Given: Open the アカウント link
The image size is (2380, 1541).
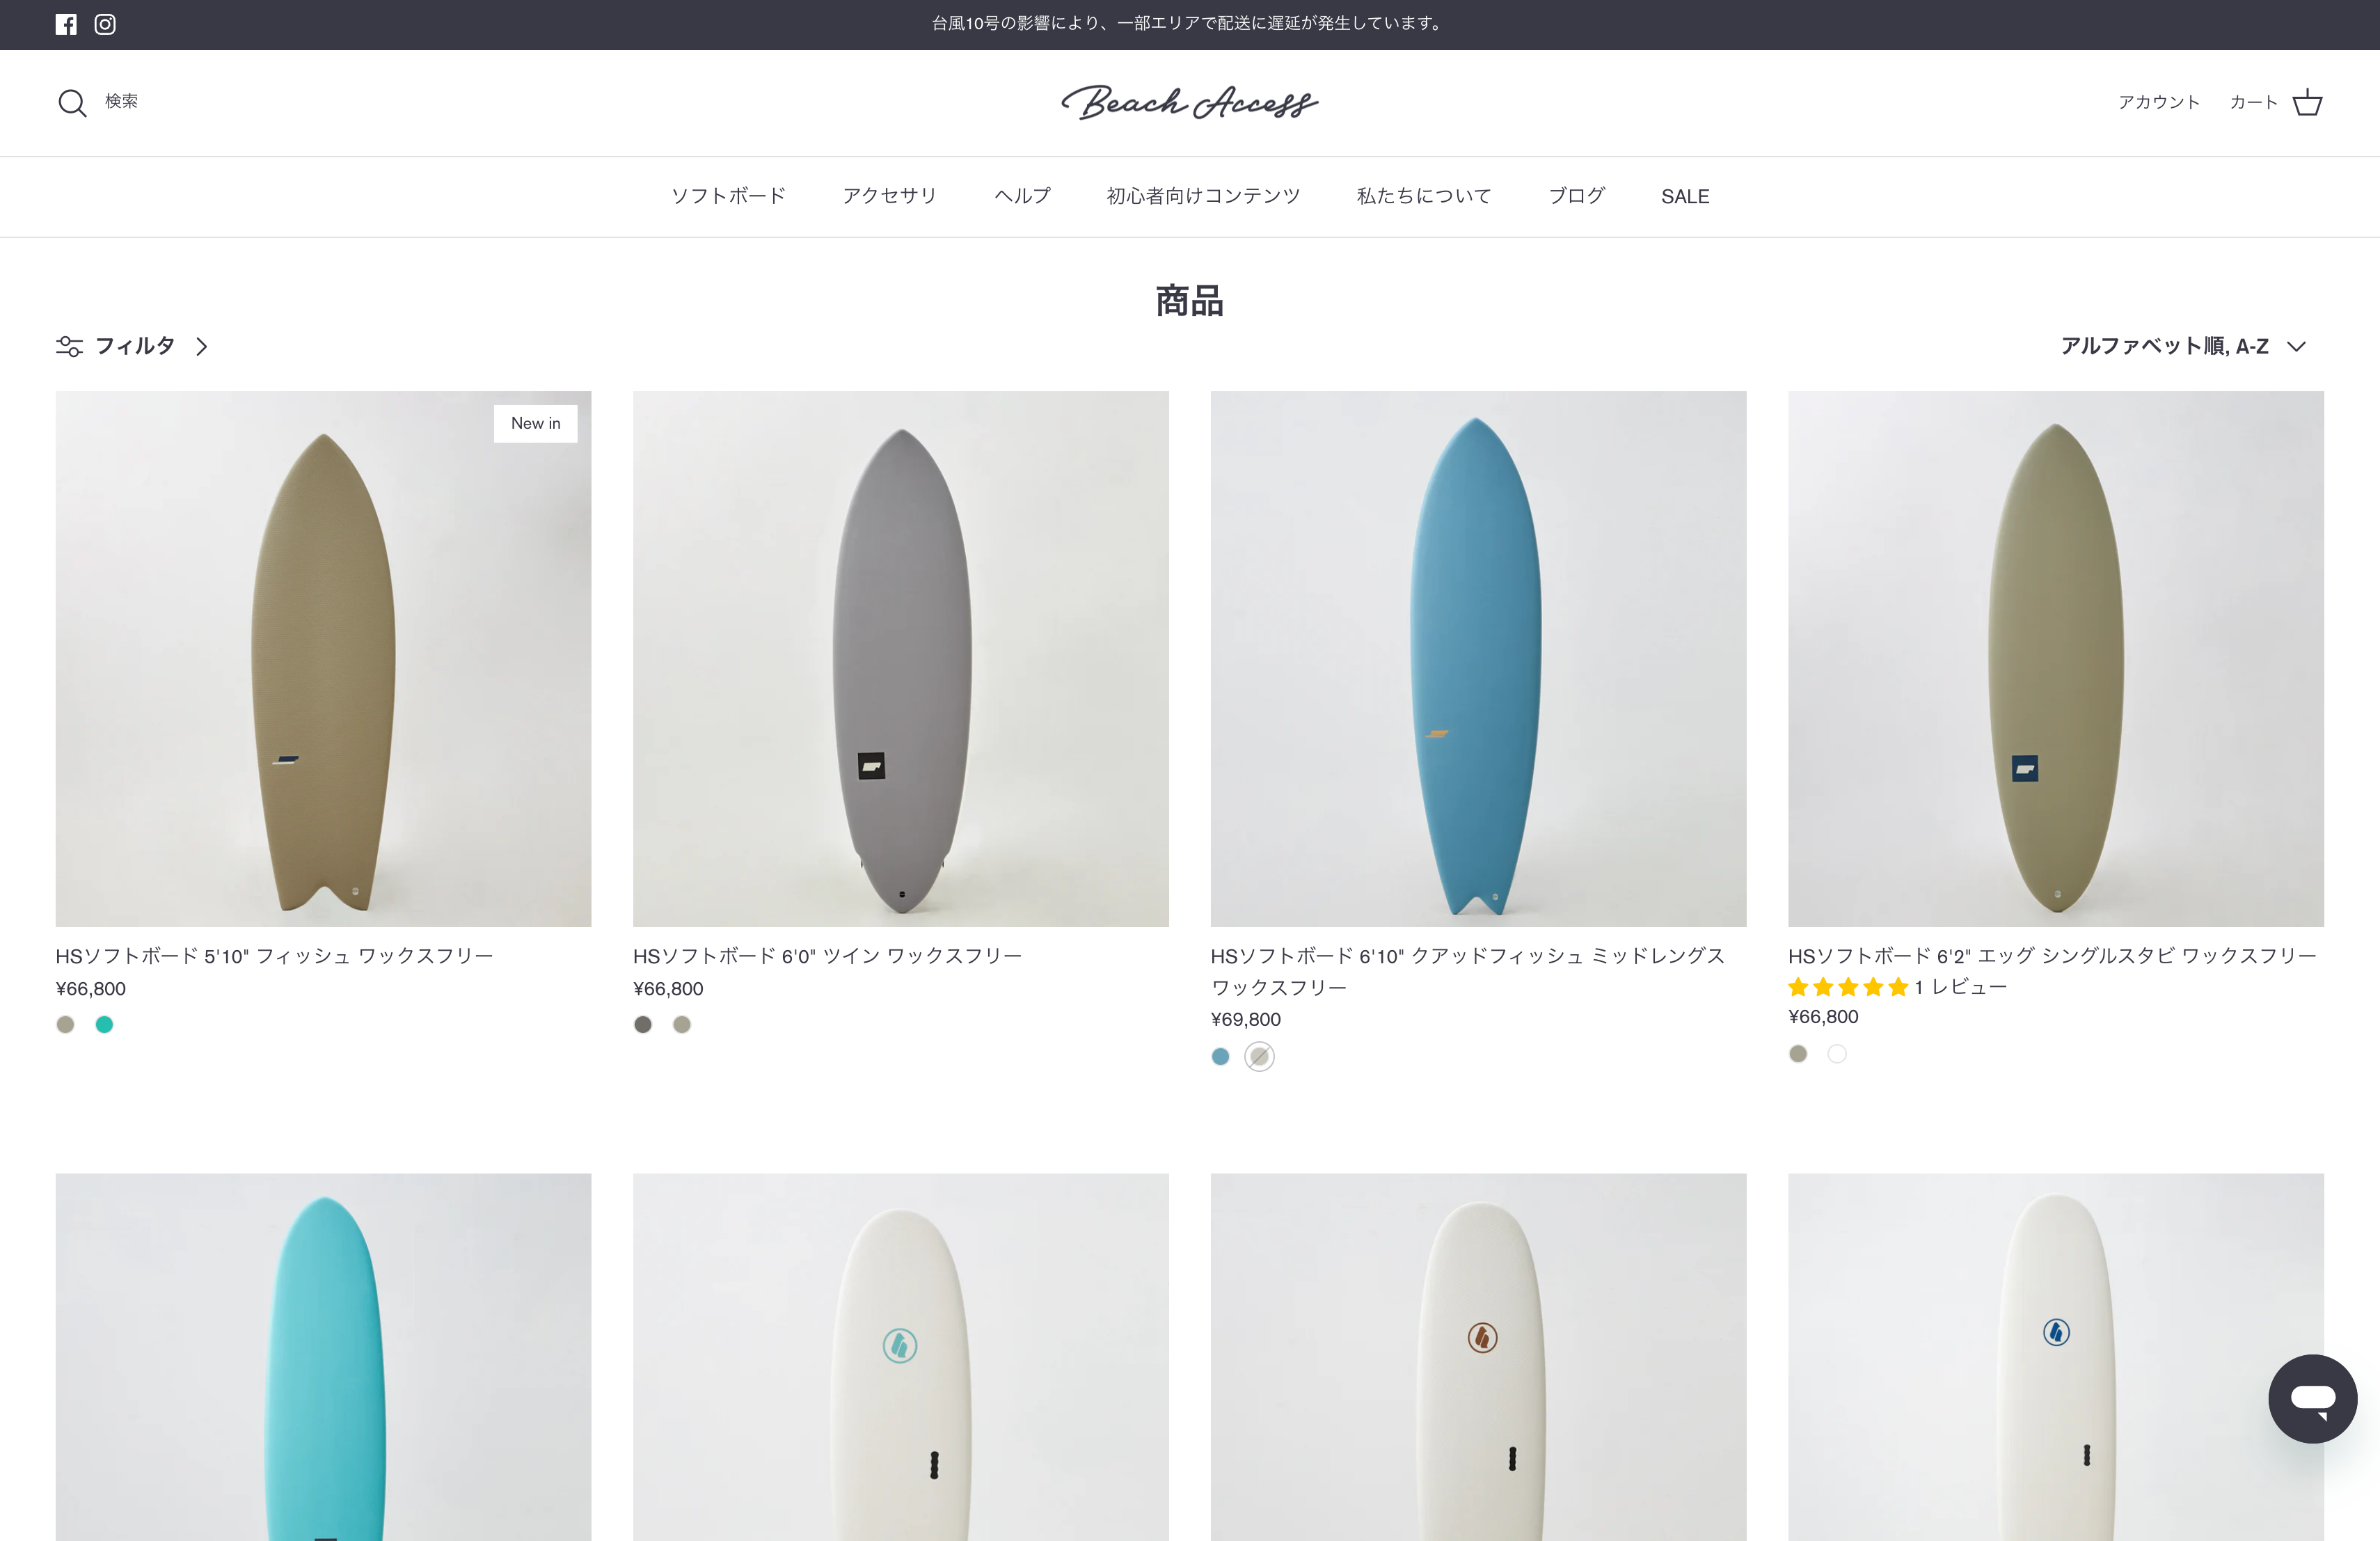Looking at the screenshot, I should tap(2158, 102).
